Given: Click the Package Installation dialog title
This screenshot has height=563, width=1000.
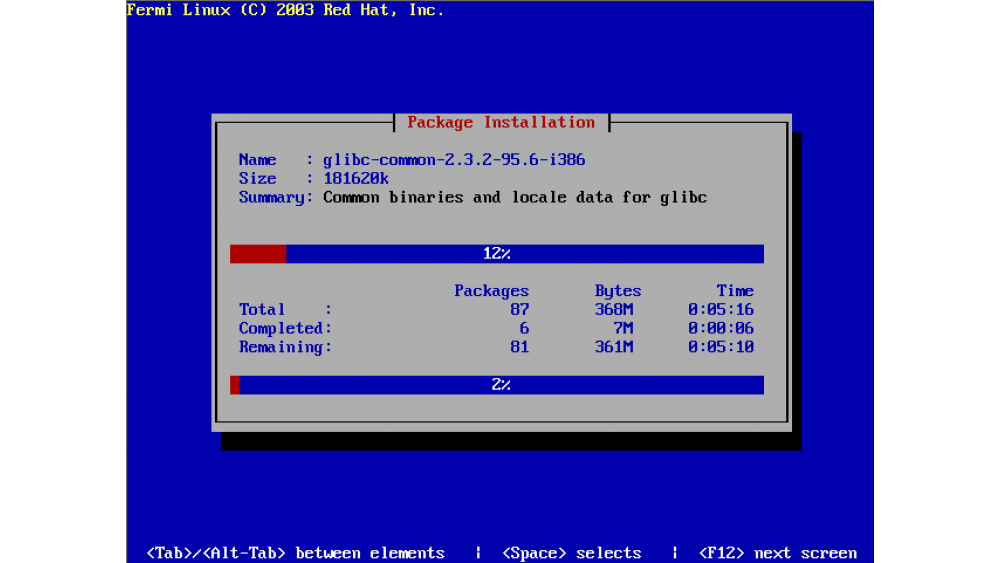Looking at the screenshot, I should (501, 122).
